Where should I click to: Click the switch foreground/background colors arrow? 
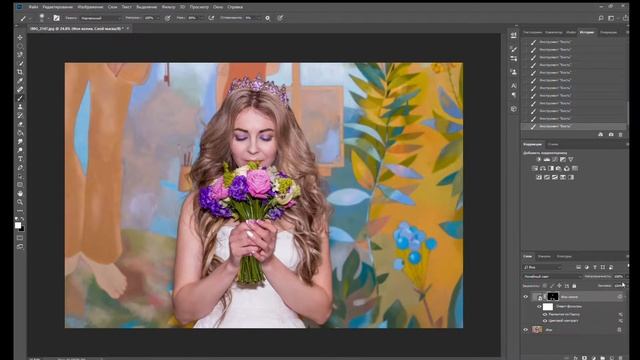22,219
